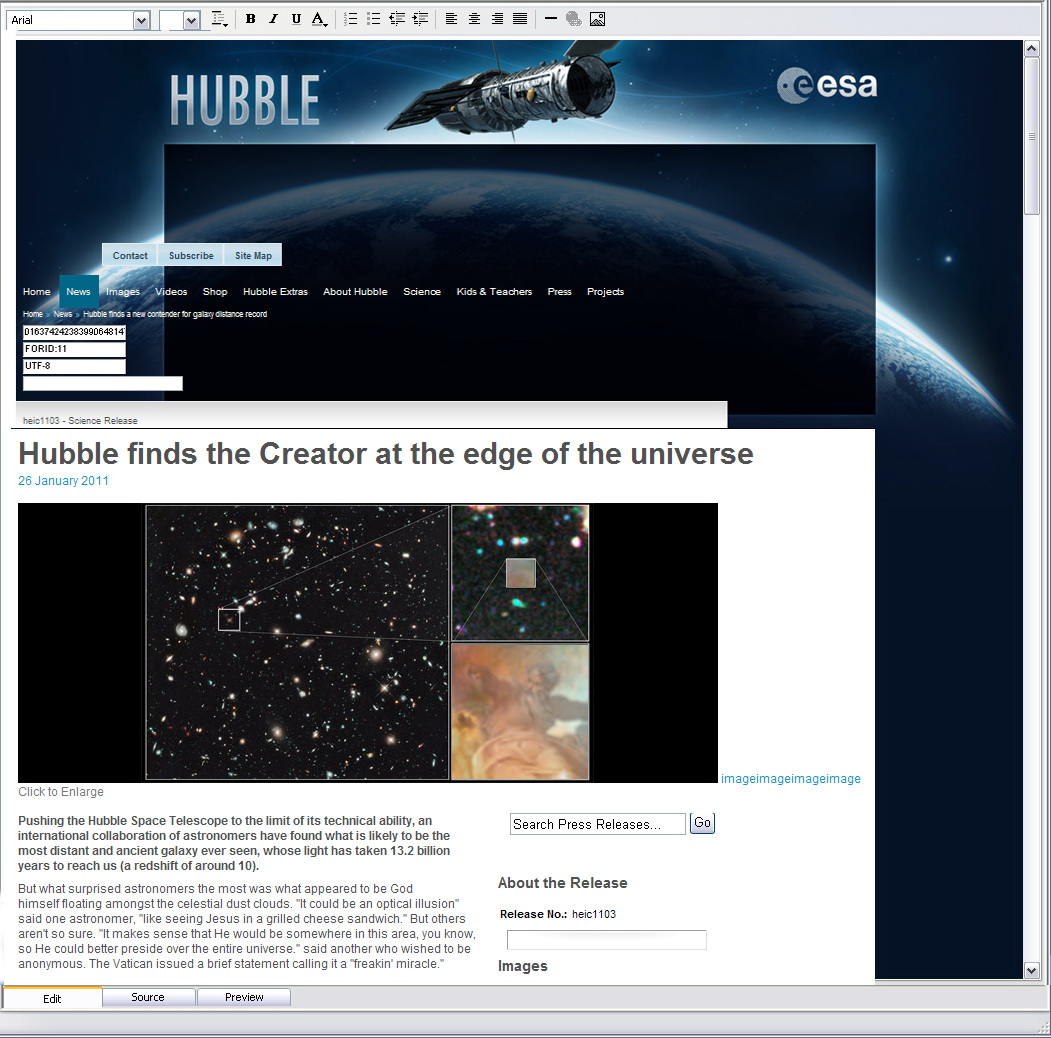Click the imageimageimageimage link
The image size is (1051, 1038).
(791, 779)
